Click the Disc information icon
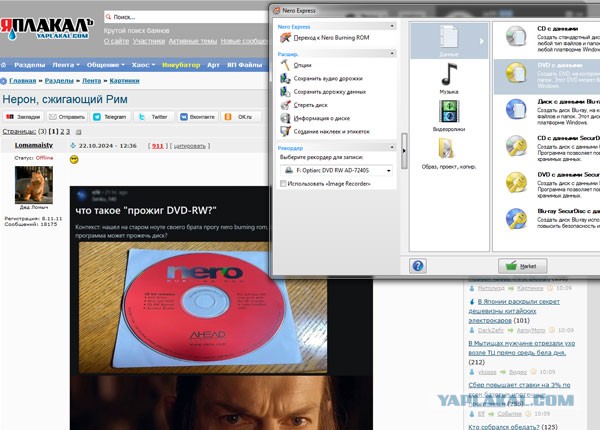Image resolution: width=600 pixels, height=430 pixels. (285, 118)
